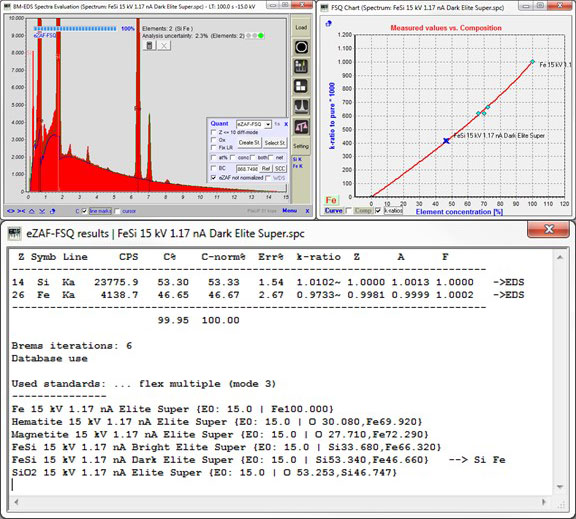Click the Ref button
This screenshot has width=576, height=519.
point(266,169)
